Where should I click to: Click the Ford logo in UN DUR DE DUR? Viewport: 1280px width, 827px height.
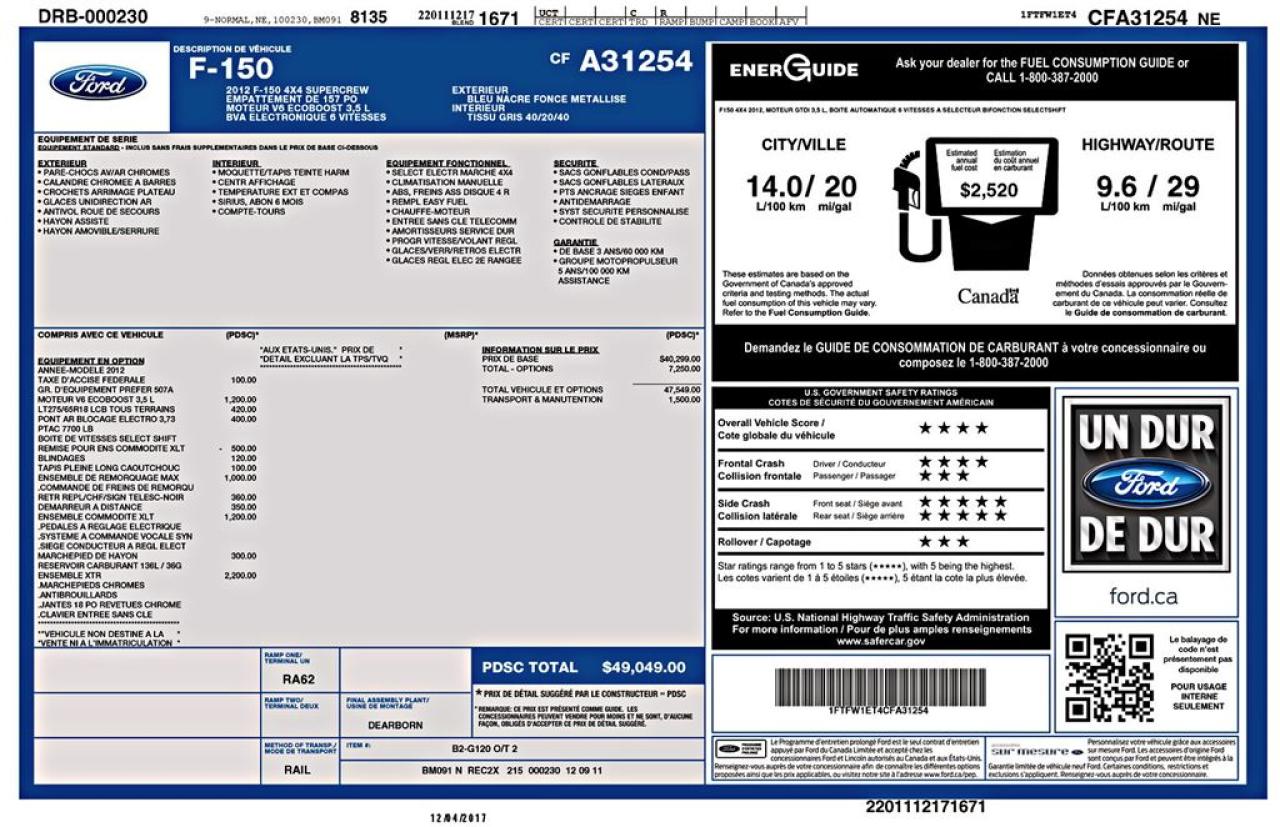tap(1146, 485)
